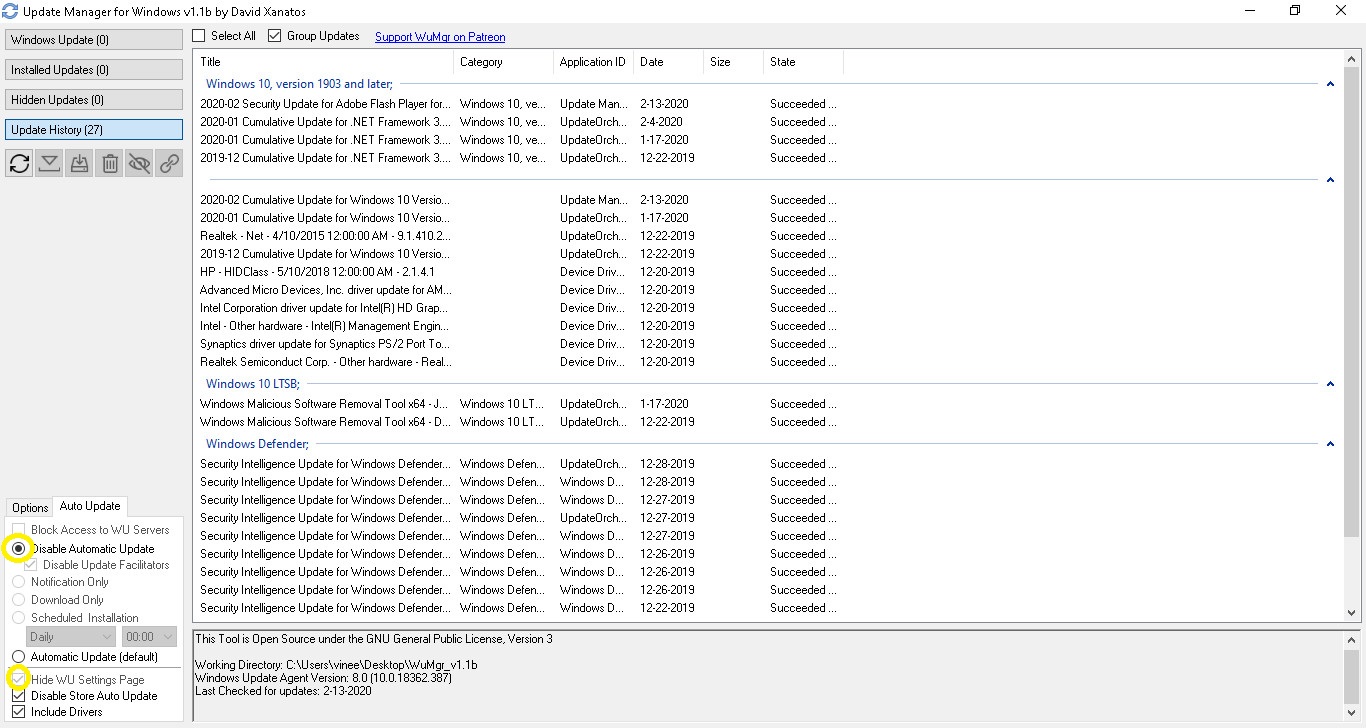Select the Intel Corporation driver update for HD Graphics row
This screenshot has width=1366, height=728.
point(518,308)
